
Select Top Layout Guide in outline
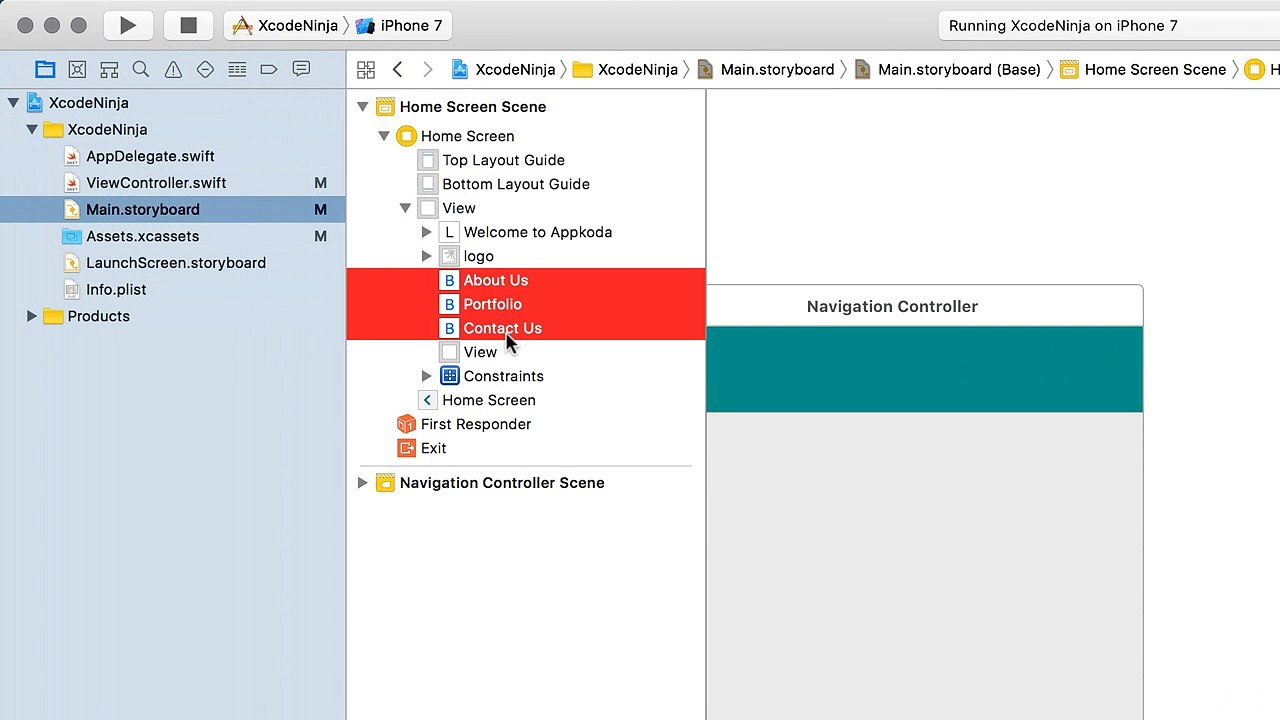[503, 160]
